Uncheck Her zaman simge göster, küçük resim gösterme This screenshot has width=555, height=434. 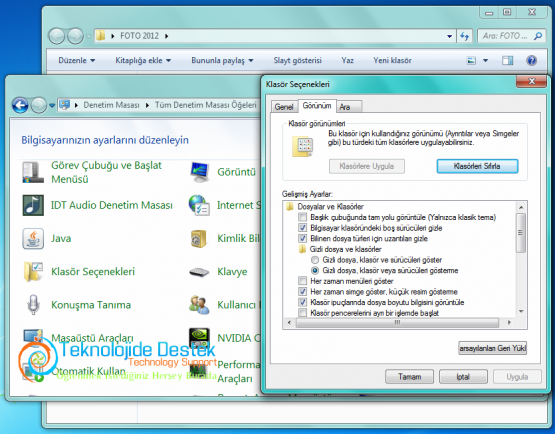tap(302, 292)
